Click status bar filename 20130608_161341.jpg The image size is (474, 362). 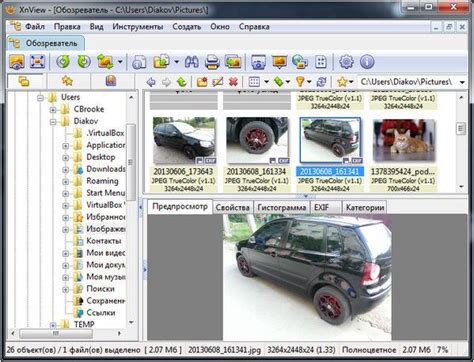click(224, 350)
